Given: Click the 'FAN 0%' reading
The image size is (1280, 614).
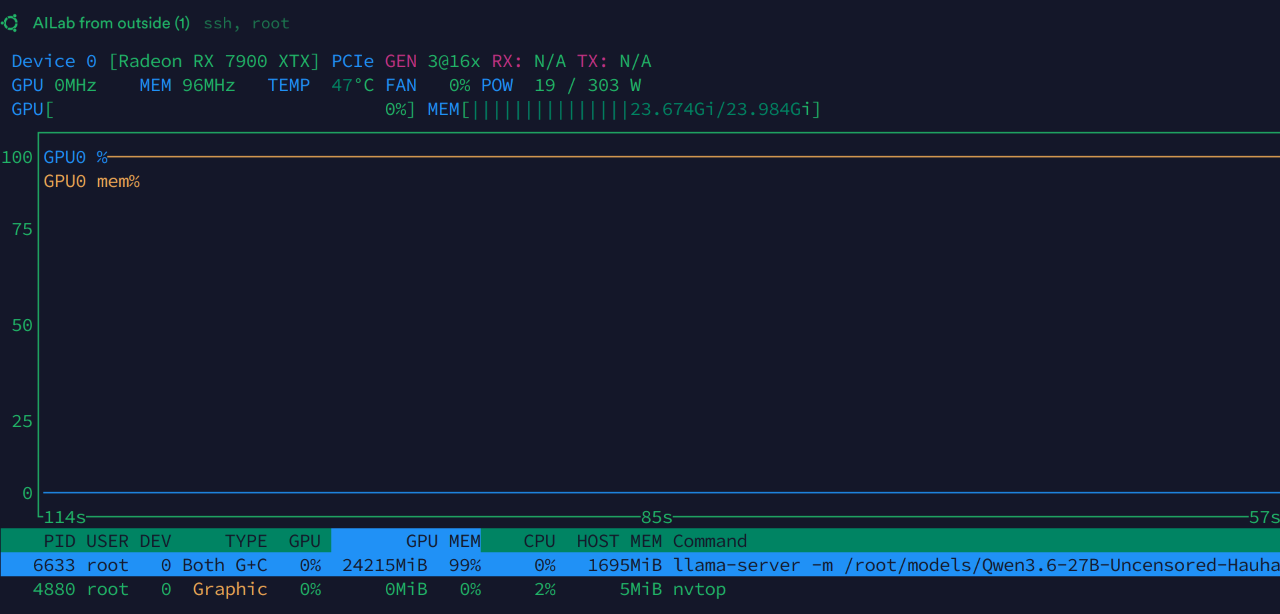Looking at the screenshot, I should pos(428,85).
